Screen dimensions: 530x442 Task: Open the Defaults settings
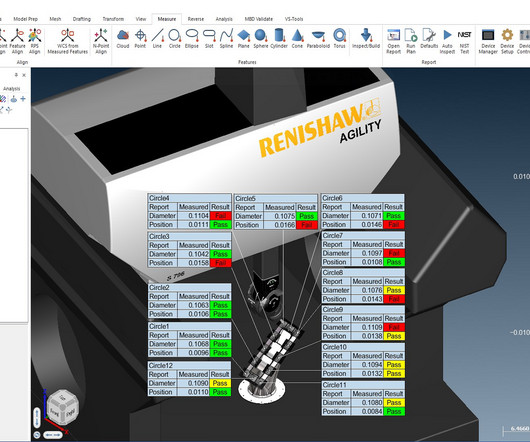(429, 39)
